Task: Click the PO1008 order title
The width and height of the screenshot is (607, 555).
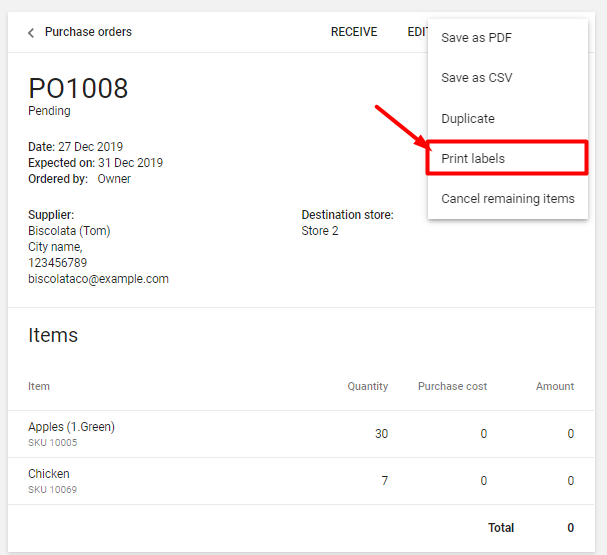Action: click(78, 88)
